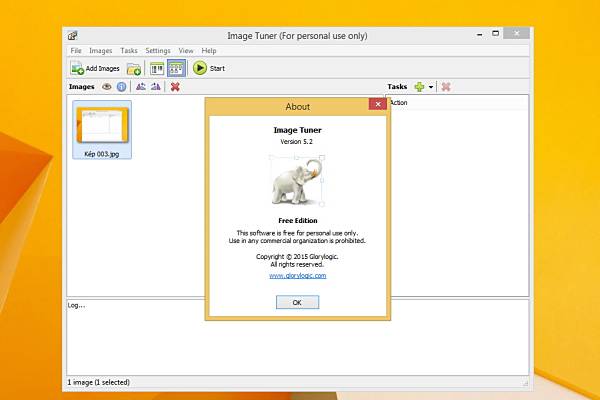The width and height of the screenshot is (600, 400).
Task: Click '1 image (1 selected)' status text
Action: point(99,382)
